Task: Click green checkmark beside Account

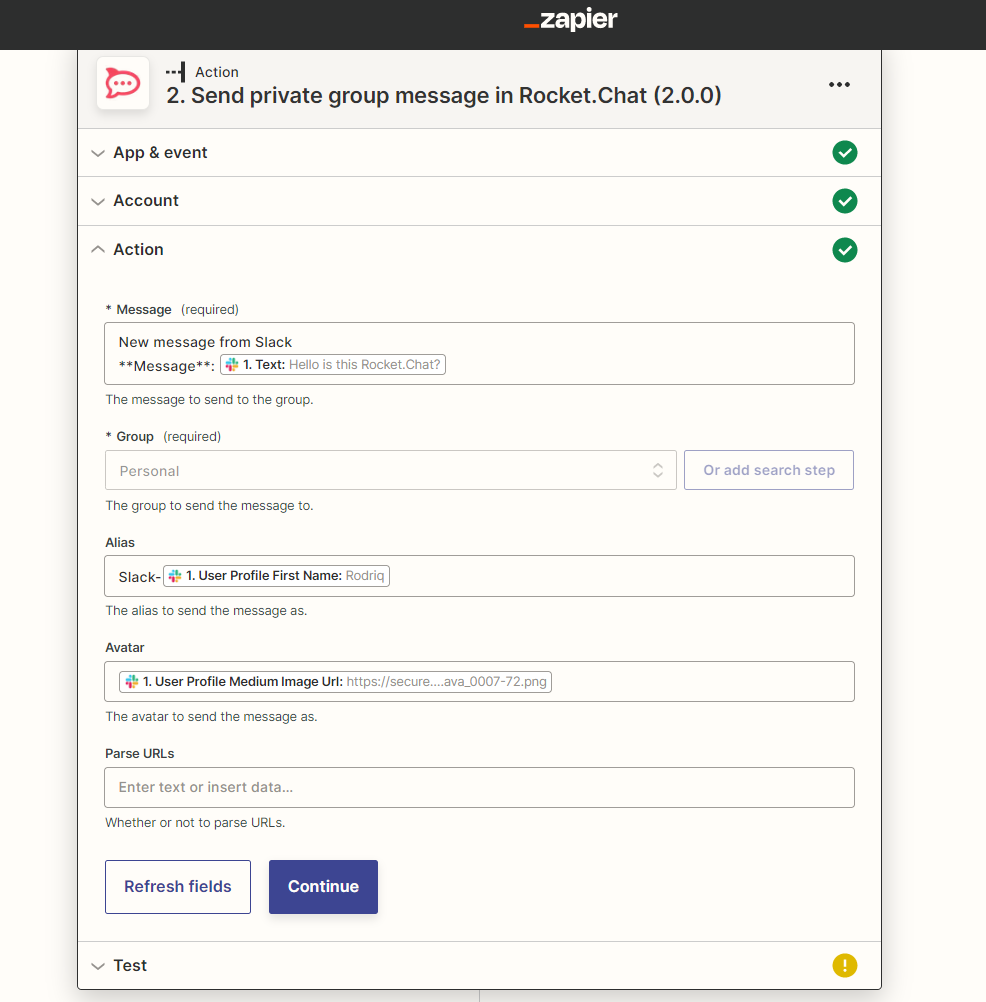Action: tap(845, 201)
